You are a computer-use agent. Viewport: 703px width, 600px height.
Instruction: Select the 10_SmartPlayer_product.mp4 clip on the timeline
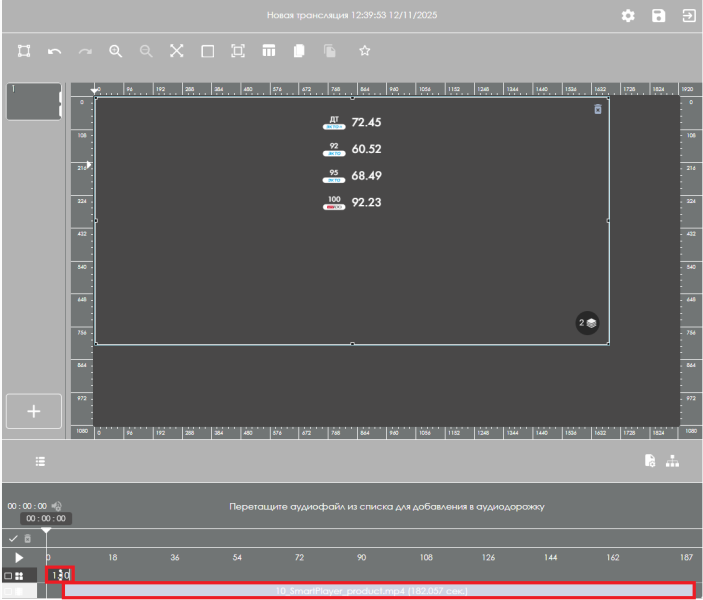click(x=377, y=591)
